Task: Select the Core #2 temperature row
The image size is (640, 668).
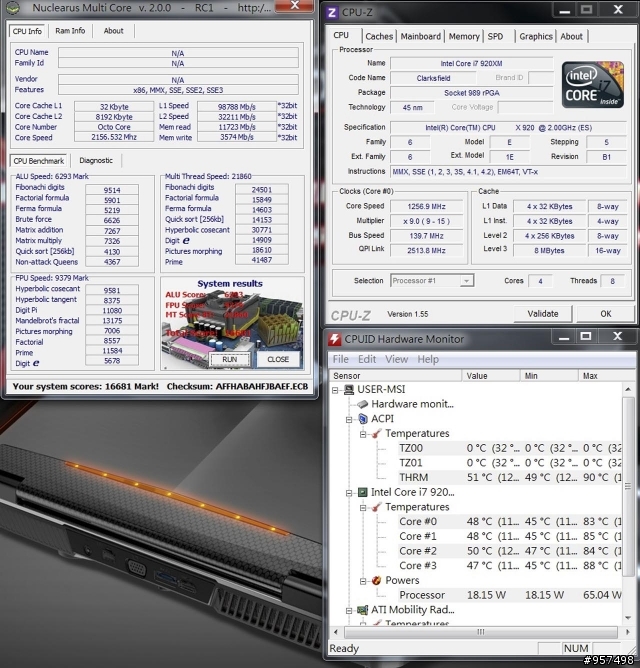Action: pyautogui.click(x=509, y=551)
